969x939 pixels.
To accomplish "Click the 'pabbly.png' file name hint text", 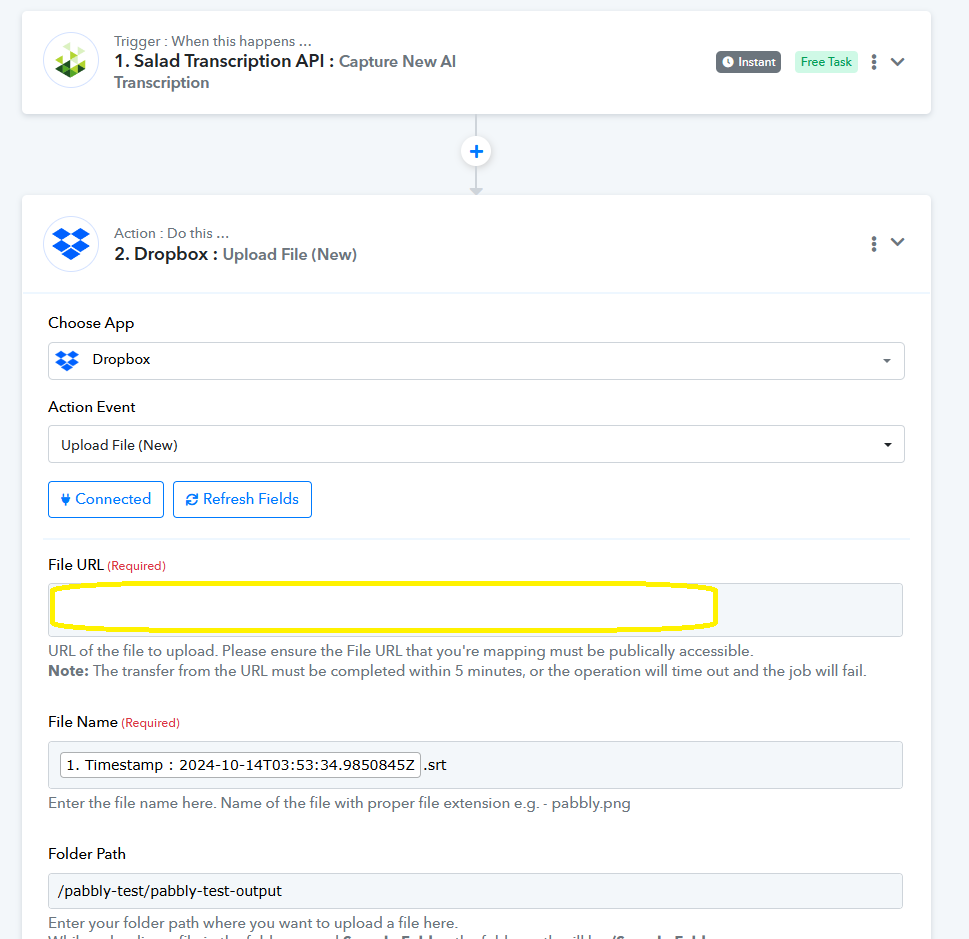I will 591,803.
